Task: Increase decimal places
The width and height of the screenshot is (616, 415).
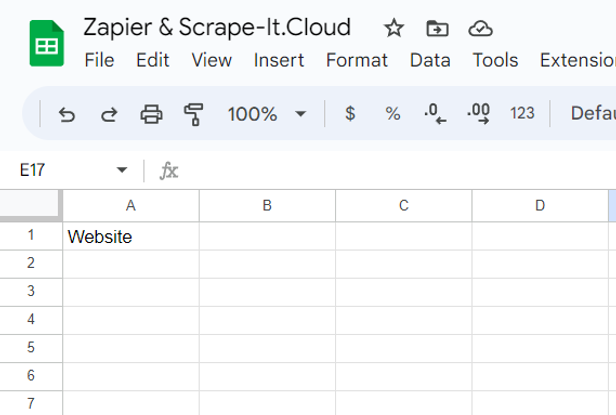Action: pos(479,114)
